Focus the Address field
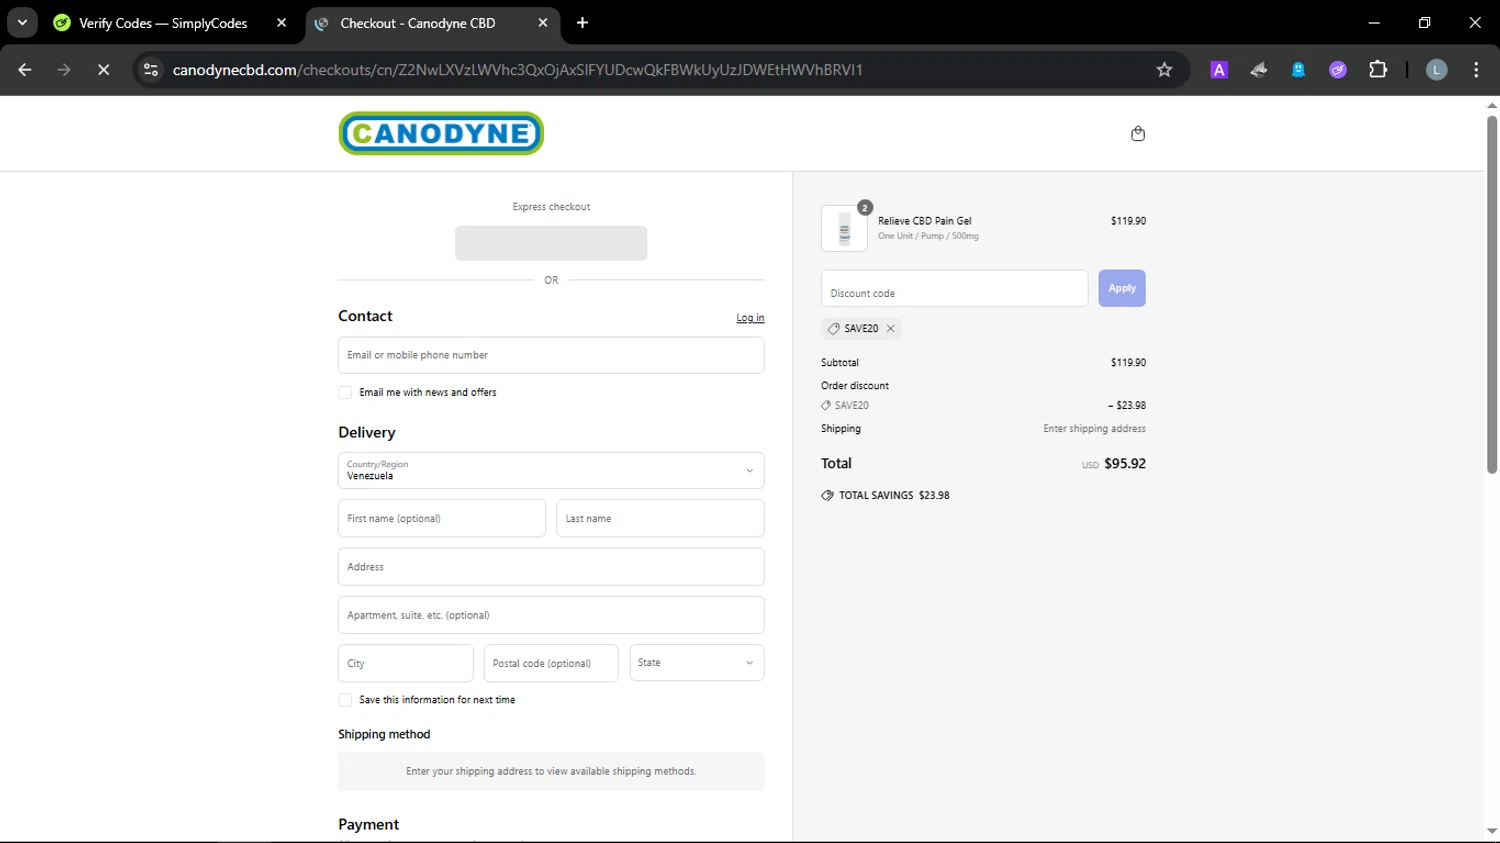The height and width of the screenshot is (843, 1500). (x=551, y=567)
